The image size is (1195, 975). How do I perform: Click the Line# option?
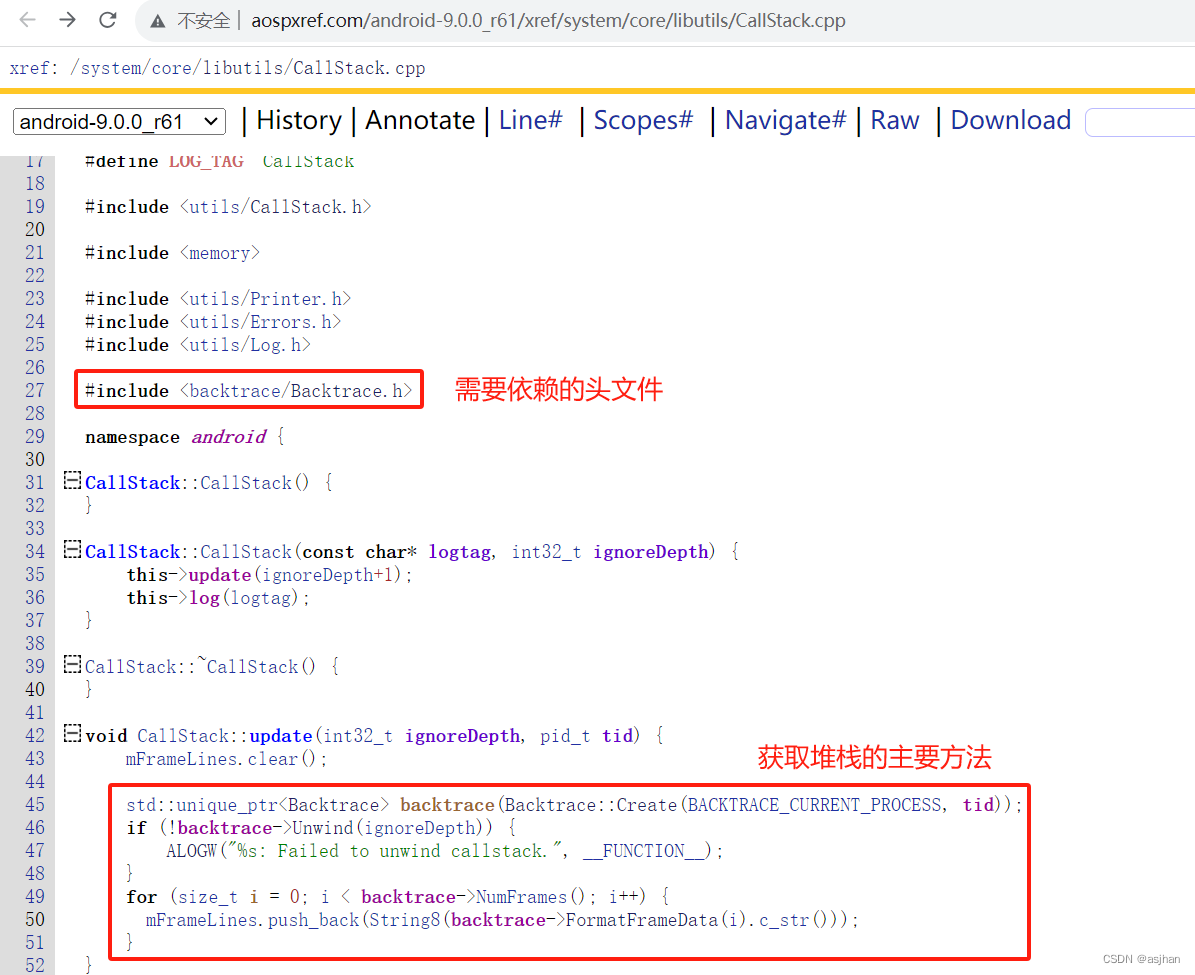click(x=530, y=120)
